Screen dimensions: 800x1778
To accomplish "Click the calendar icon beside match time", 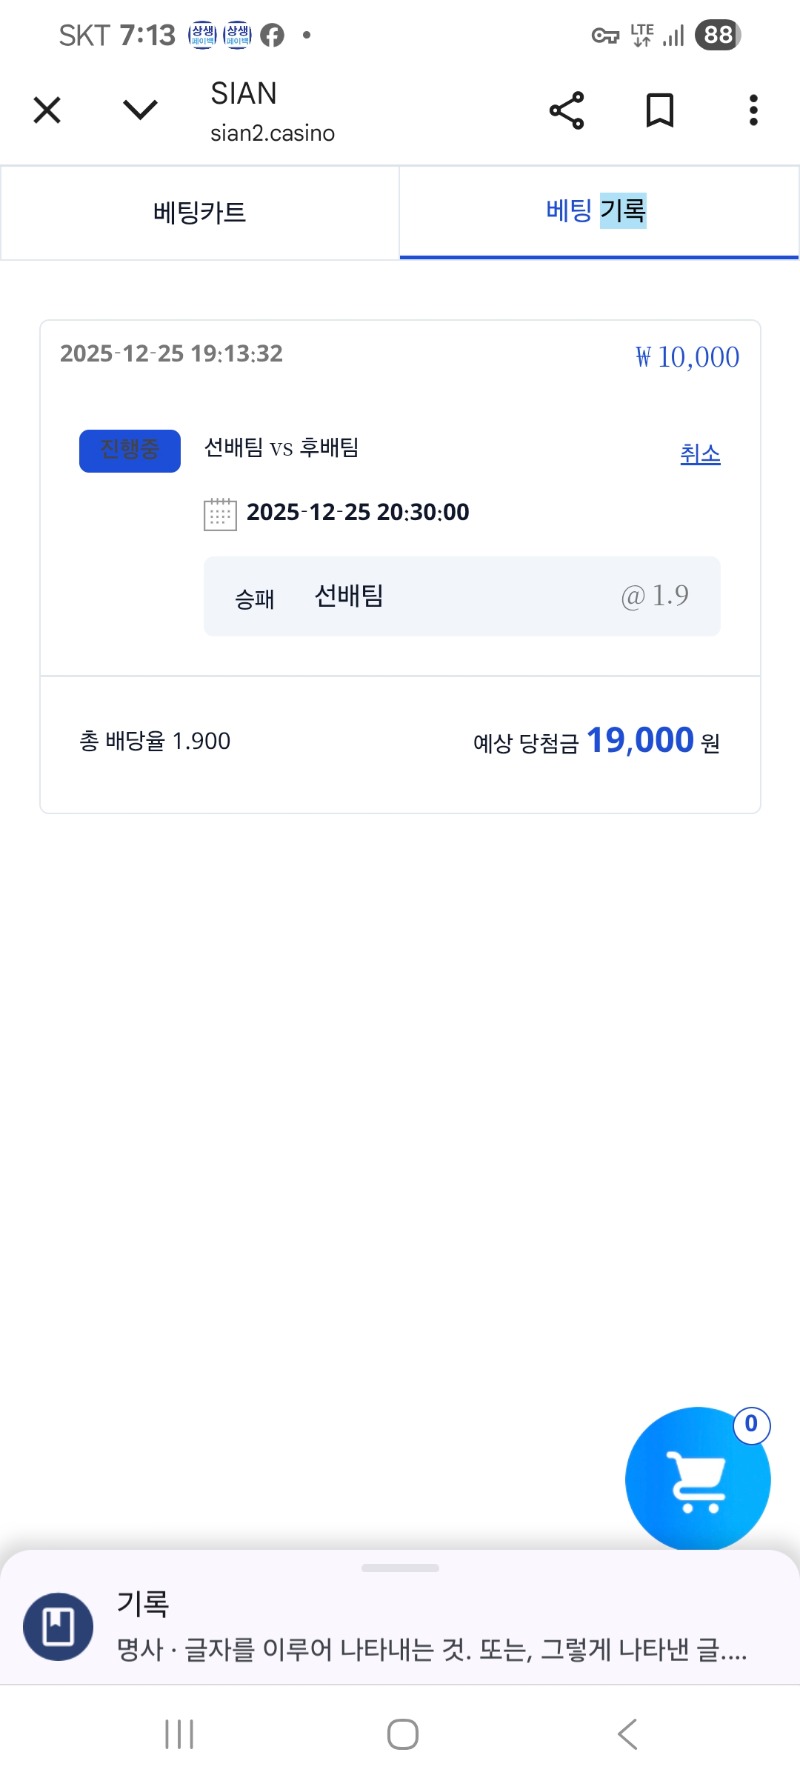I will pos(220,514).
